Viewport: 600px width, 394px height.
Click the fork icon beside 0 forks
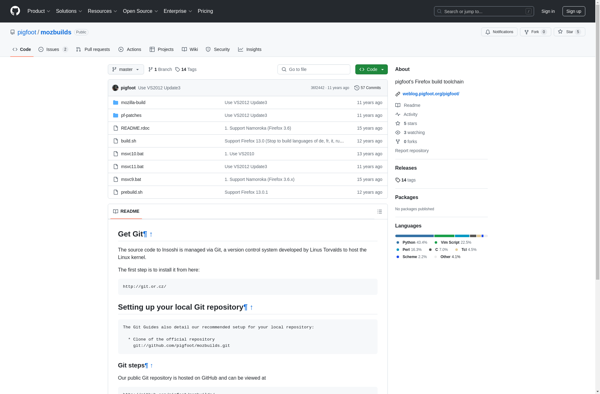click(x=398, y=142)
